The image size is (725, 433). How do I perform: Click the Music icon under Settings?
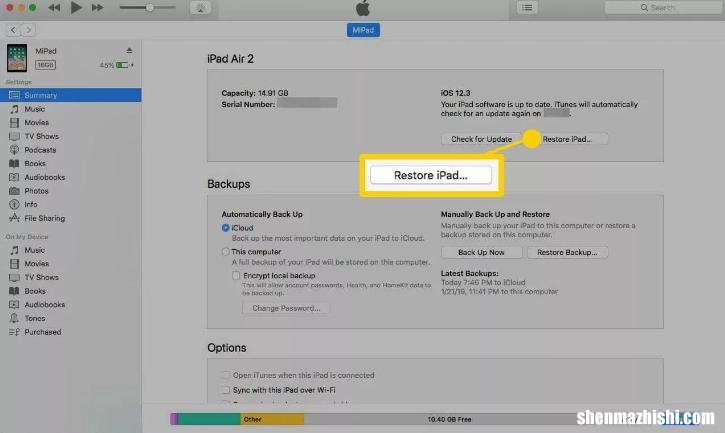14,109
